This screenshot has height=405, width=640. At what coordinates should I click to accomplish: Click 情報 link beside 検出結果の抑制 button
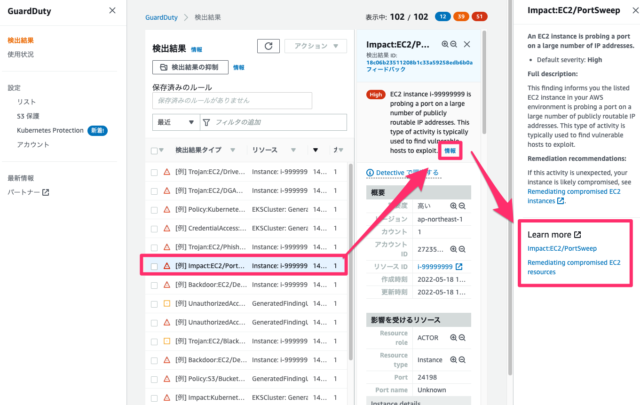pyautogui.click(x=238, y=67)
